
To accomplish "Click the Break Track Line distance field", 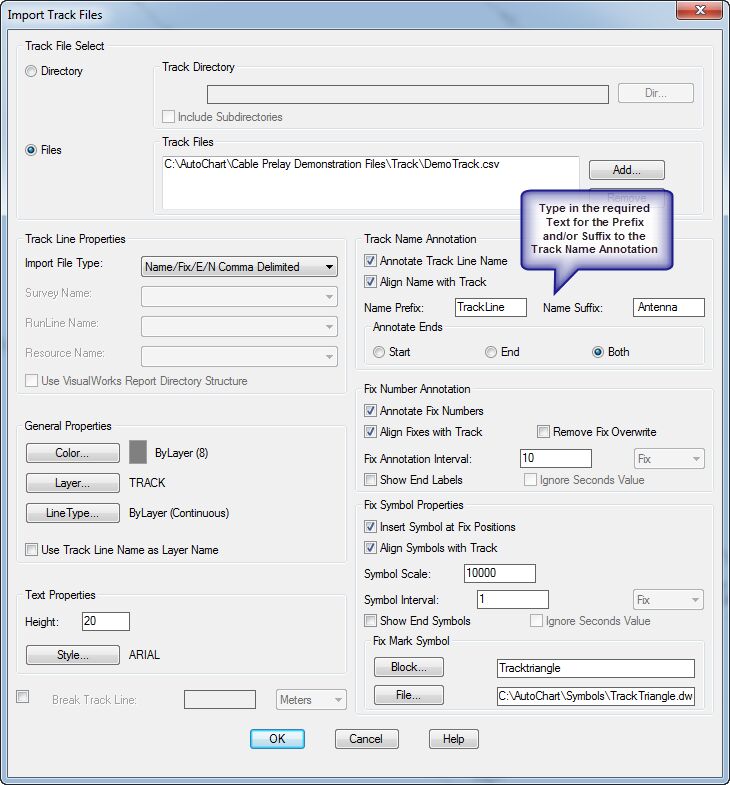I will 220,699.
